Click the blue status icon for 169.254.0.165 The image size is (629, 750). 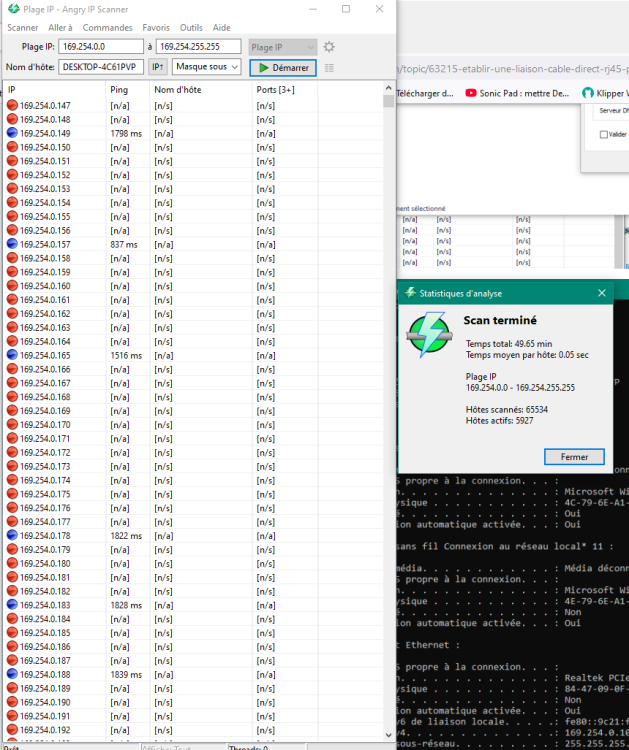[x=12, y=355]
